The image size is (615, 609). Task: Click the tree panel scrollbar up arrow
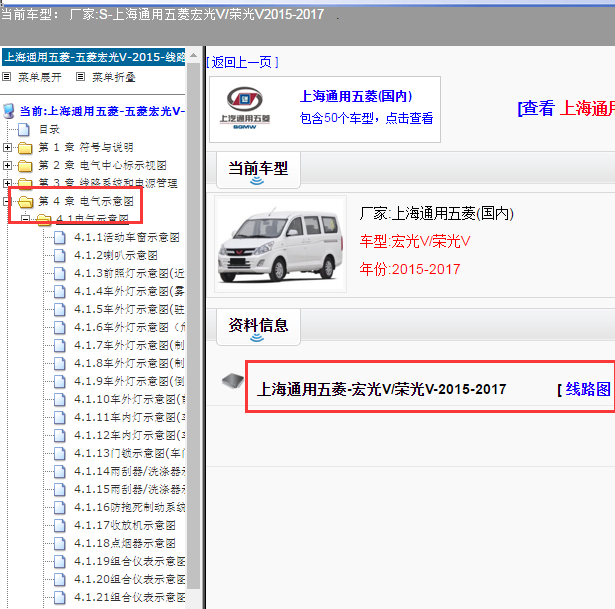193,55
